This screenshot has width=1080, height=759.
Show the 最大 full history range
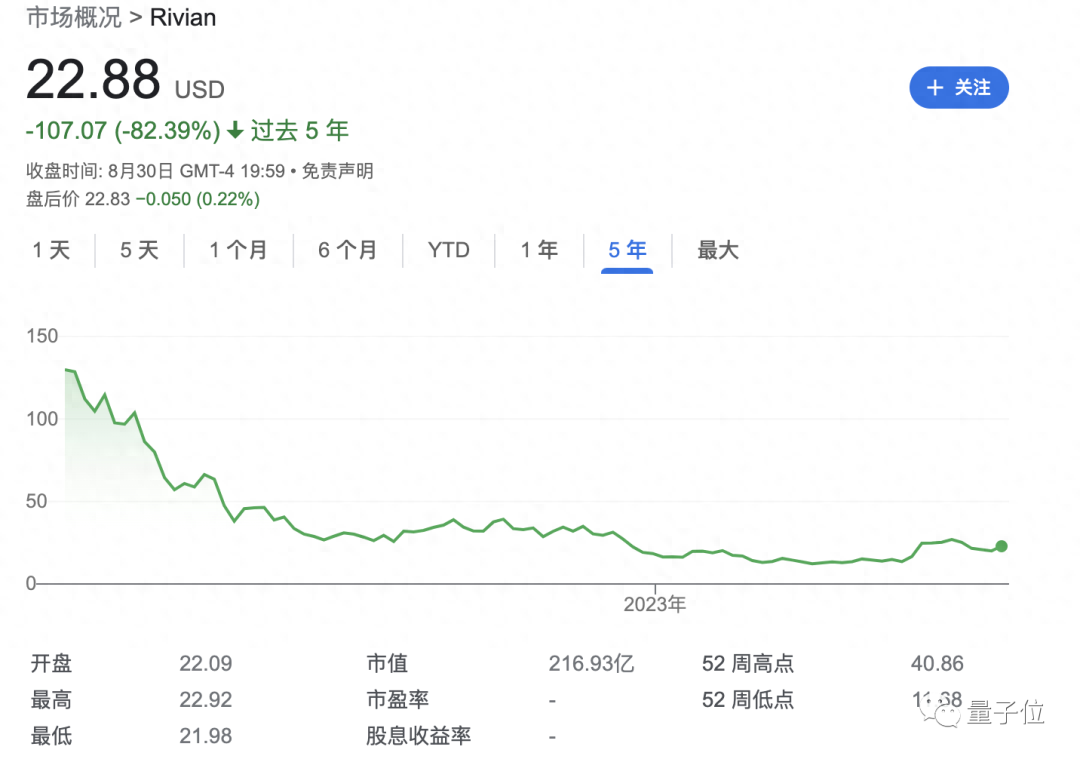point(717,250)
